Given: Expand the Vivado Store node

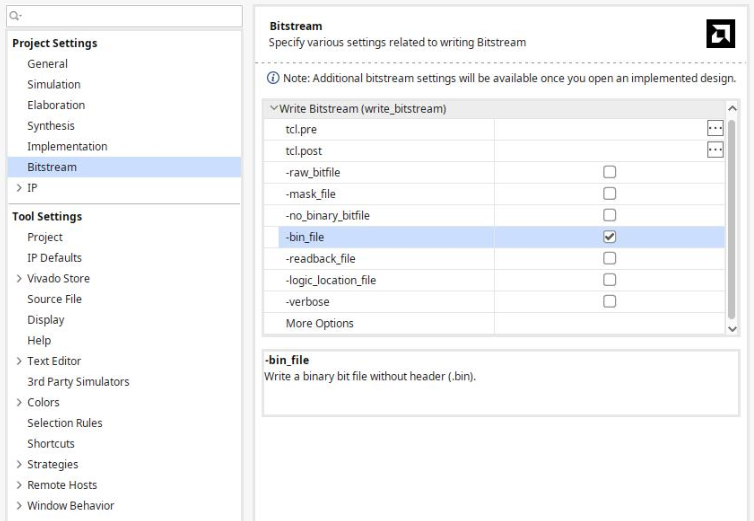Looking at the screenshot, I should coord(18,279).
